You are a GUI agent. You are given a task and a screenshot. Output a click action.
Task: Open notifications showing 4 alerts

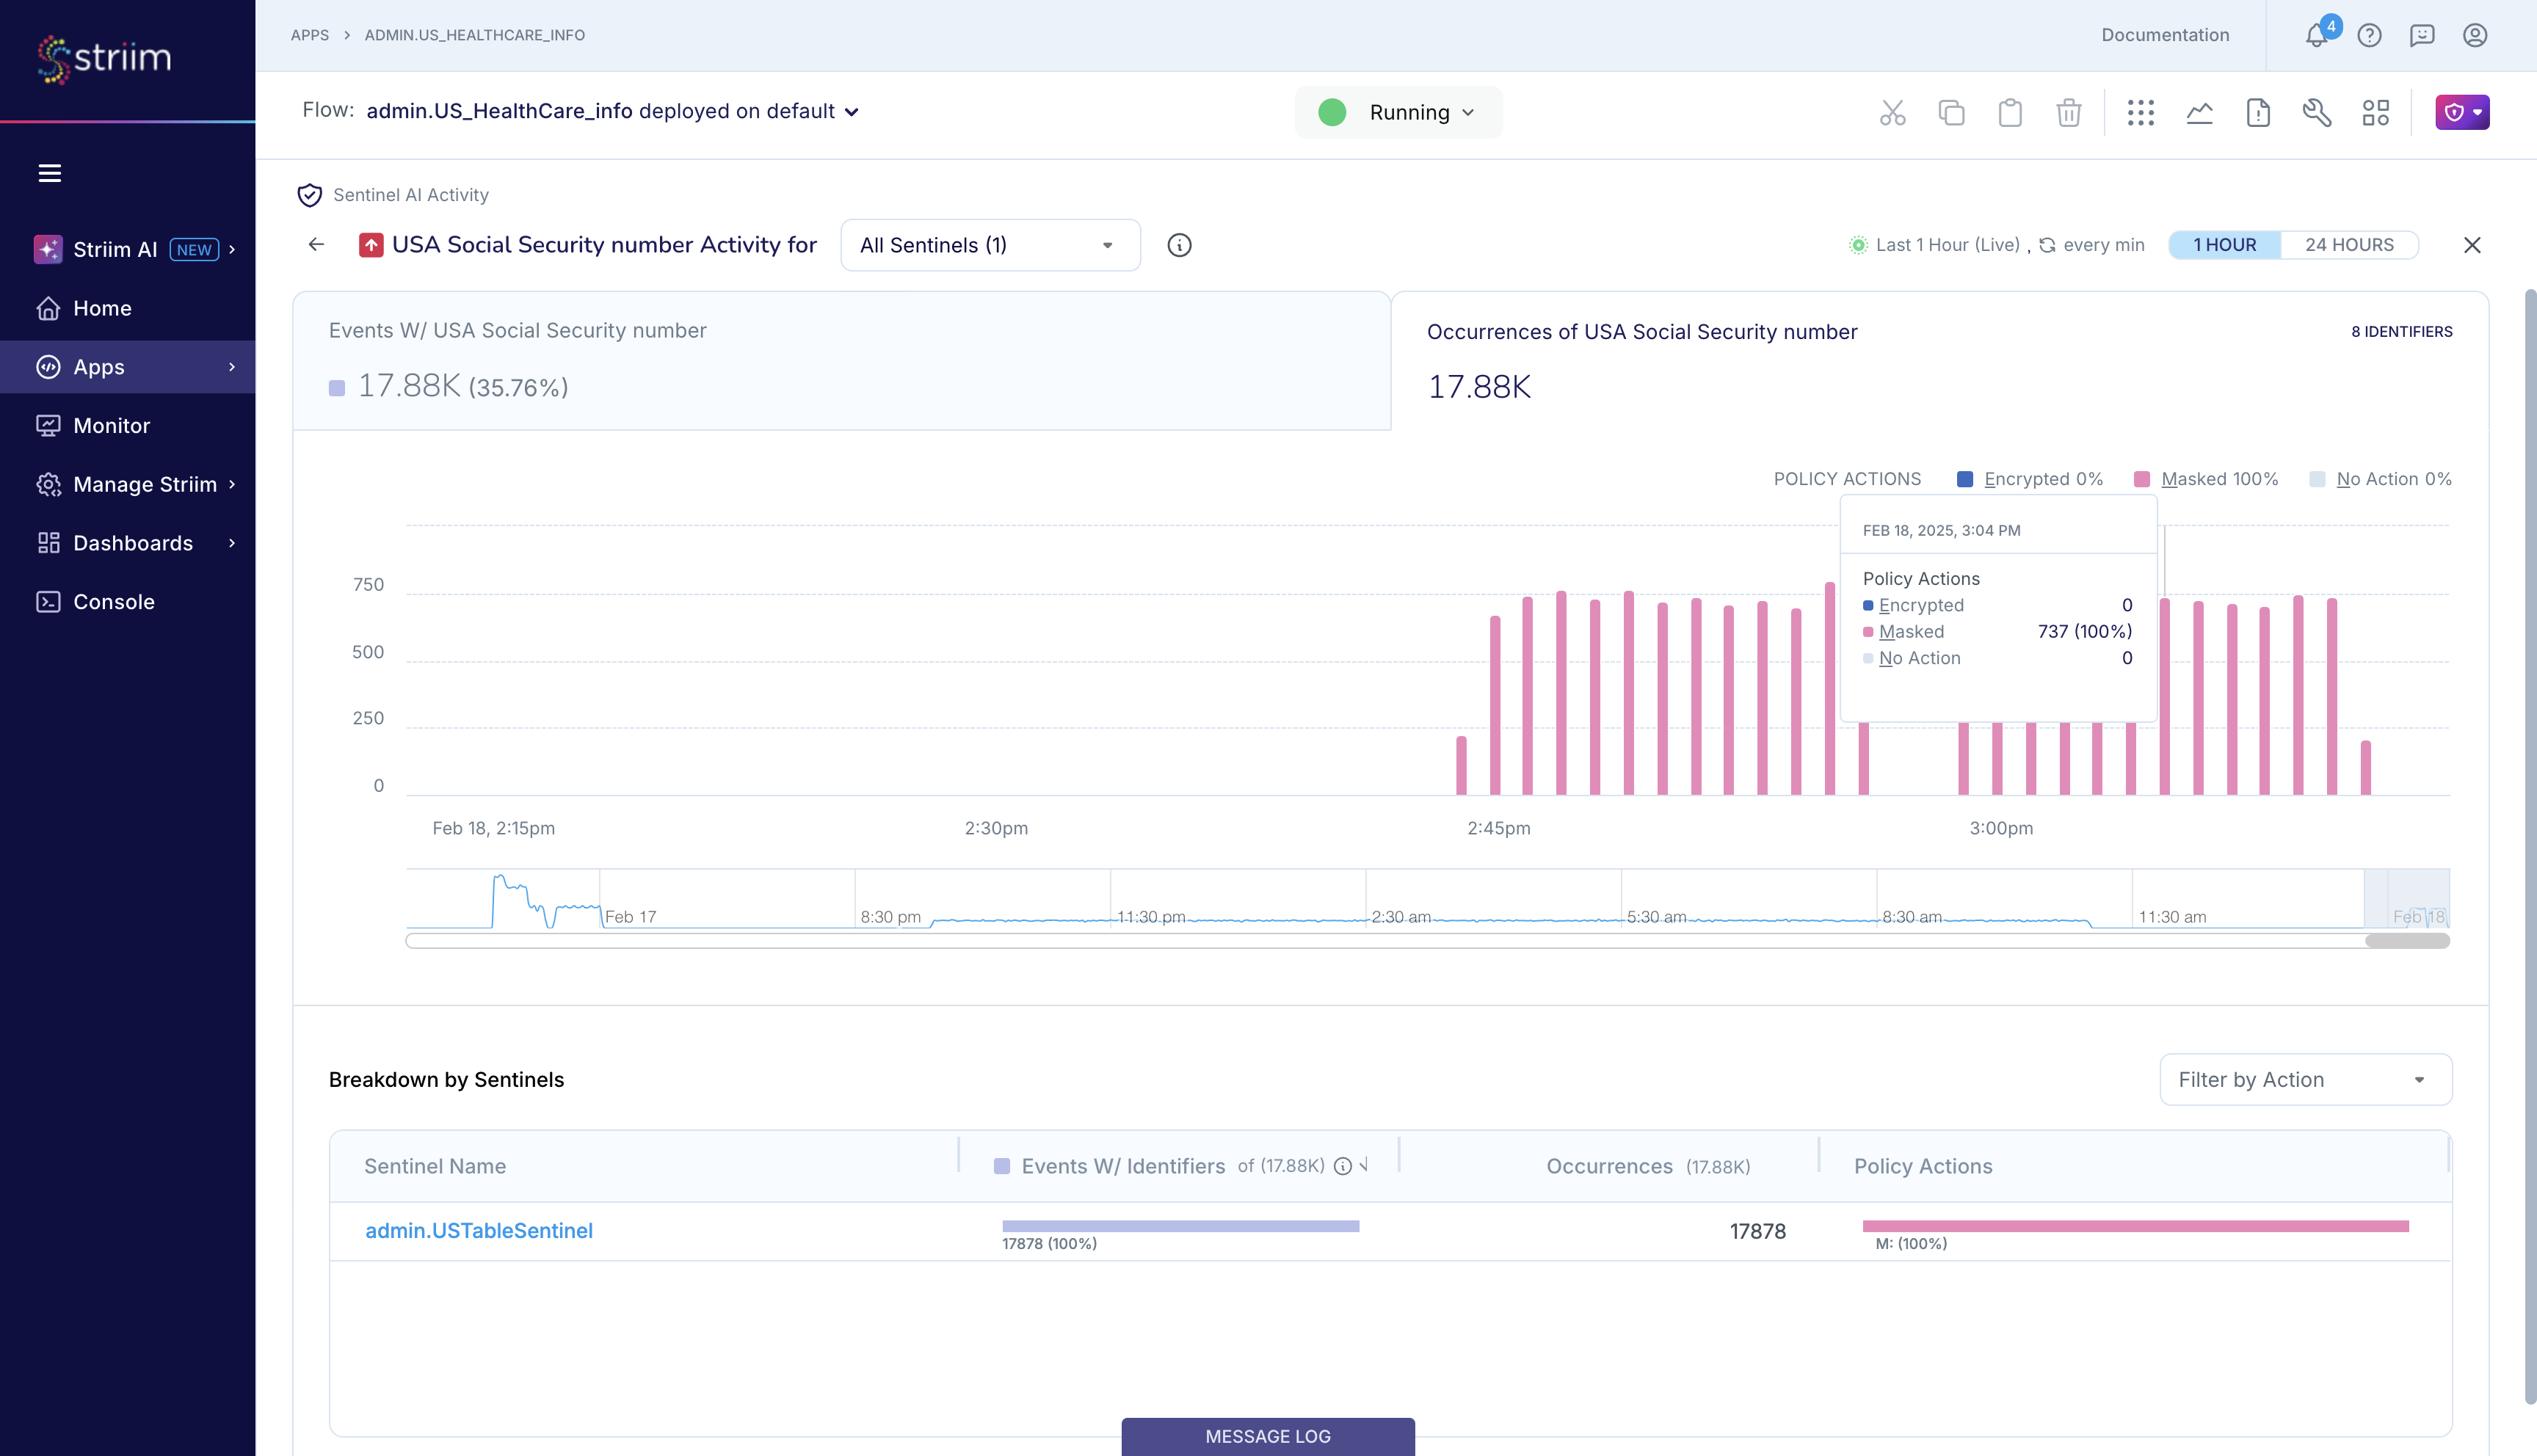click(x=2317, y=35)
